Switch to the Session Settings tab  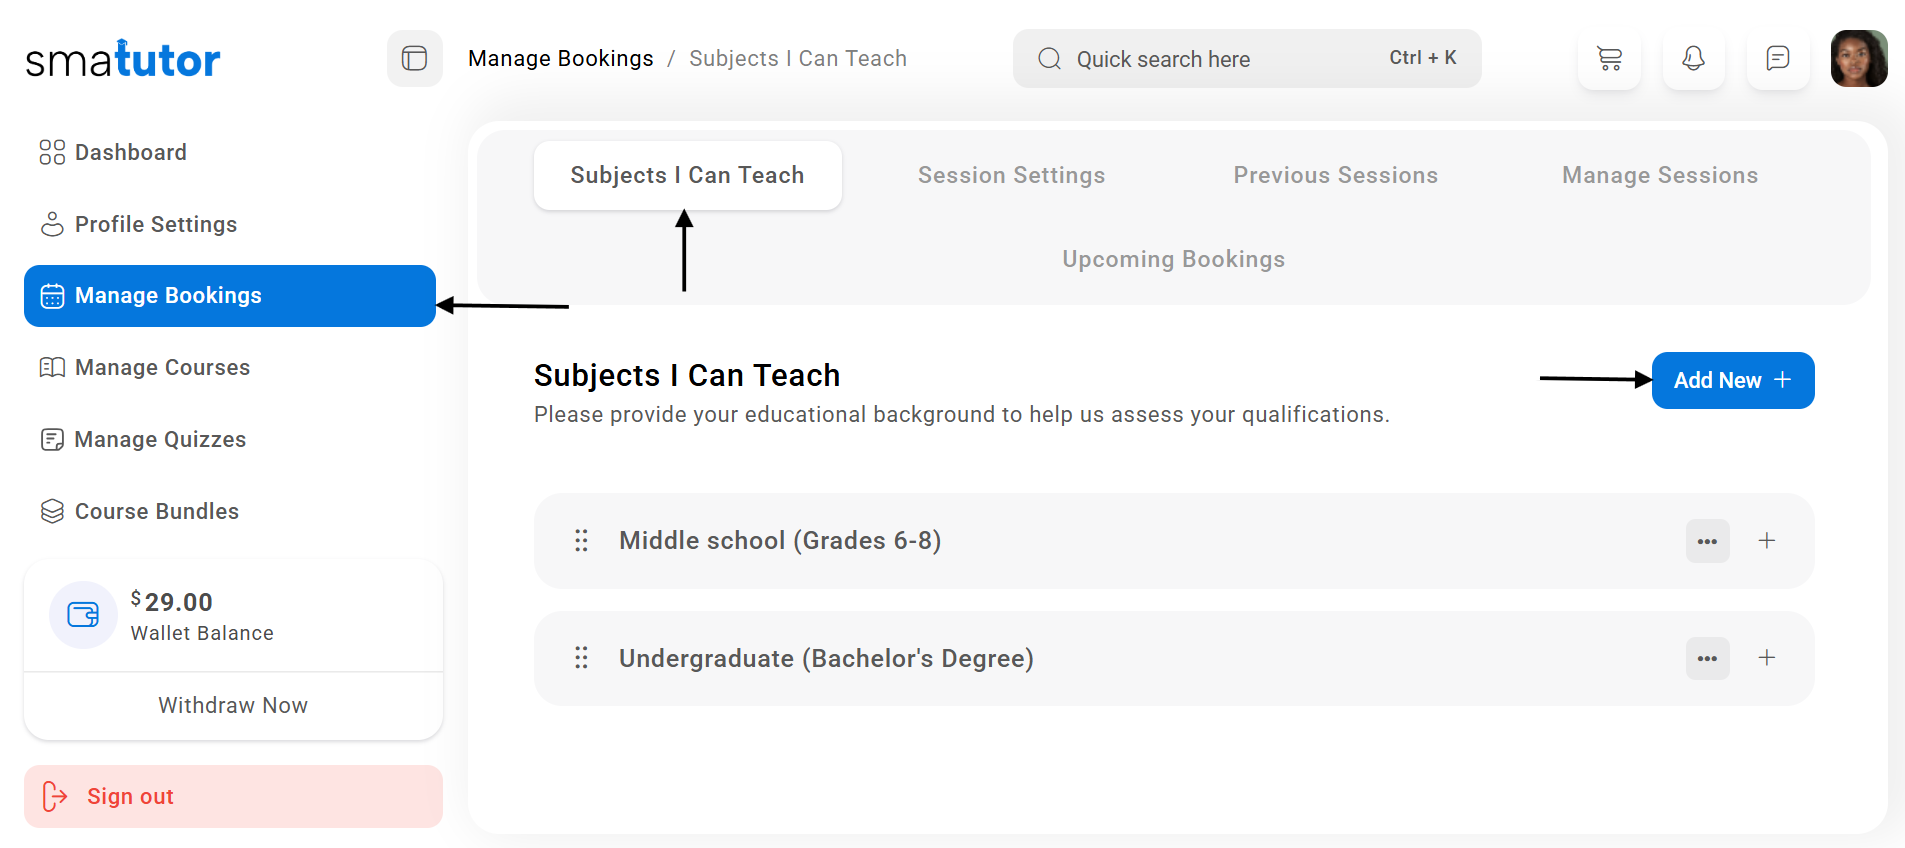1011,176
